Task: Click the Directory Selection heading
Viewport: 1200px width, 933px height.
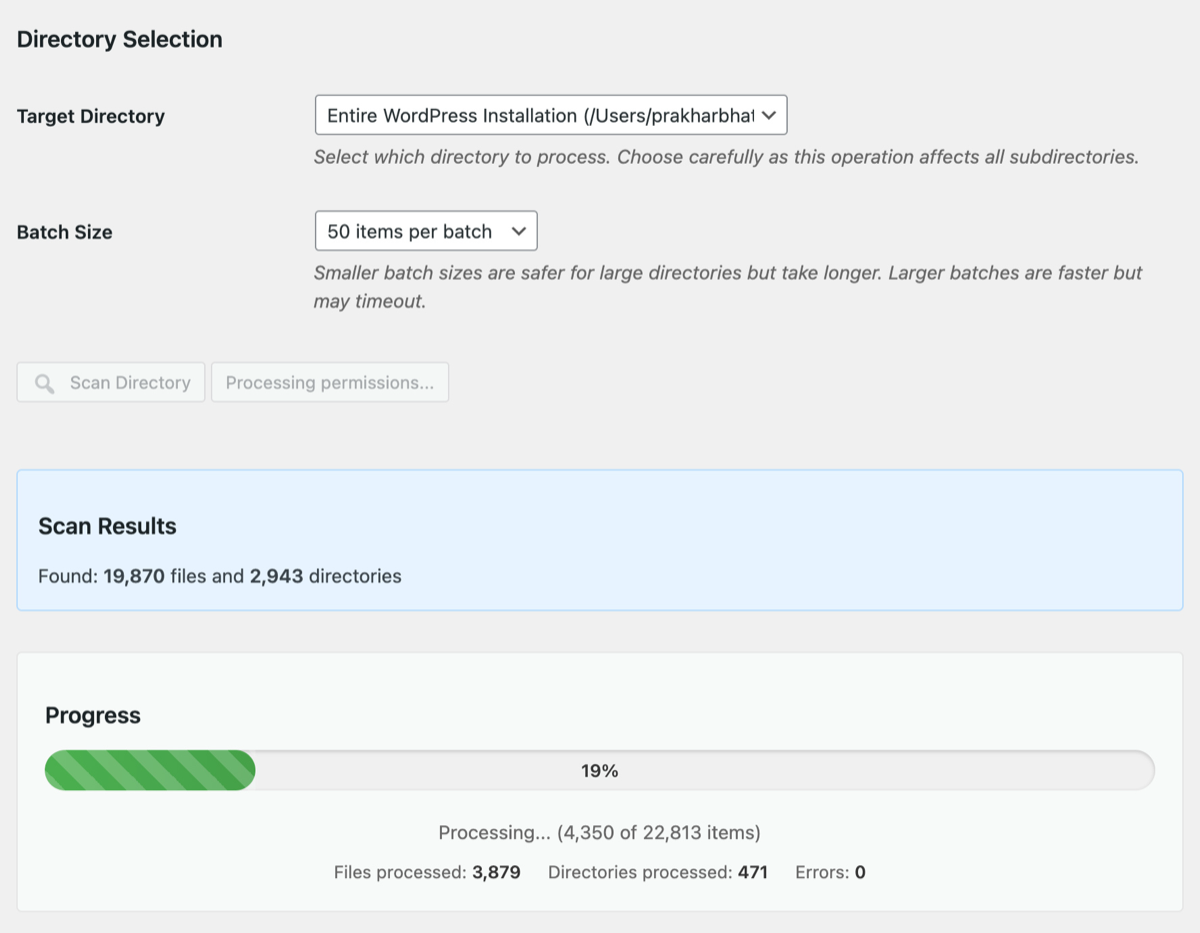Action: [x=120, y=40]
